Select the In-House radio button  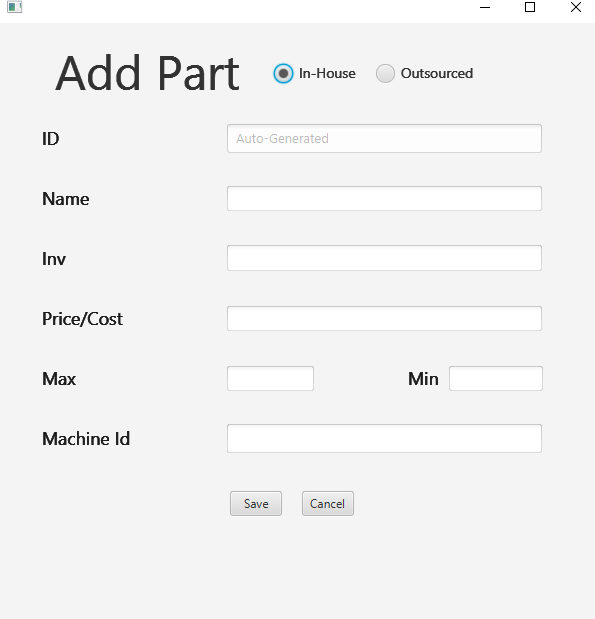pyautogui.click(x=283, y=73)
